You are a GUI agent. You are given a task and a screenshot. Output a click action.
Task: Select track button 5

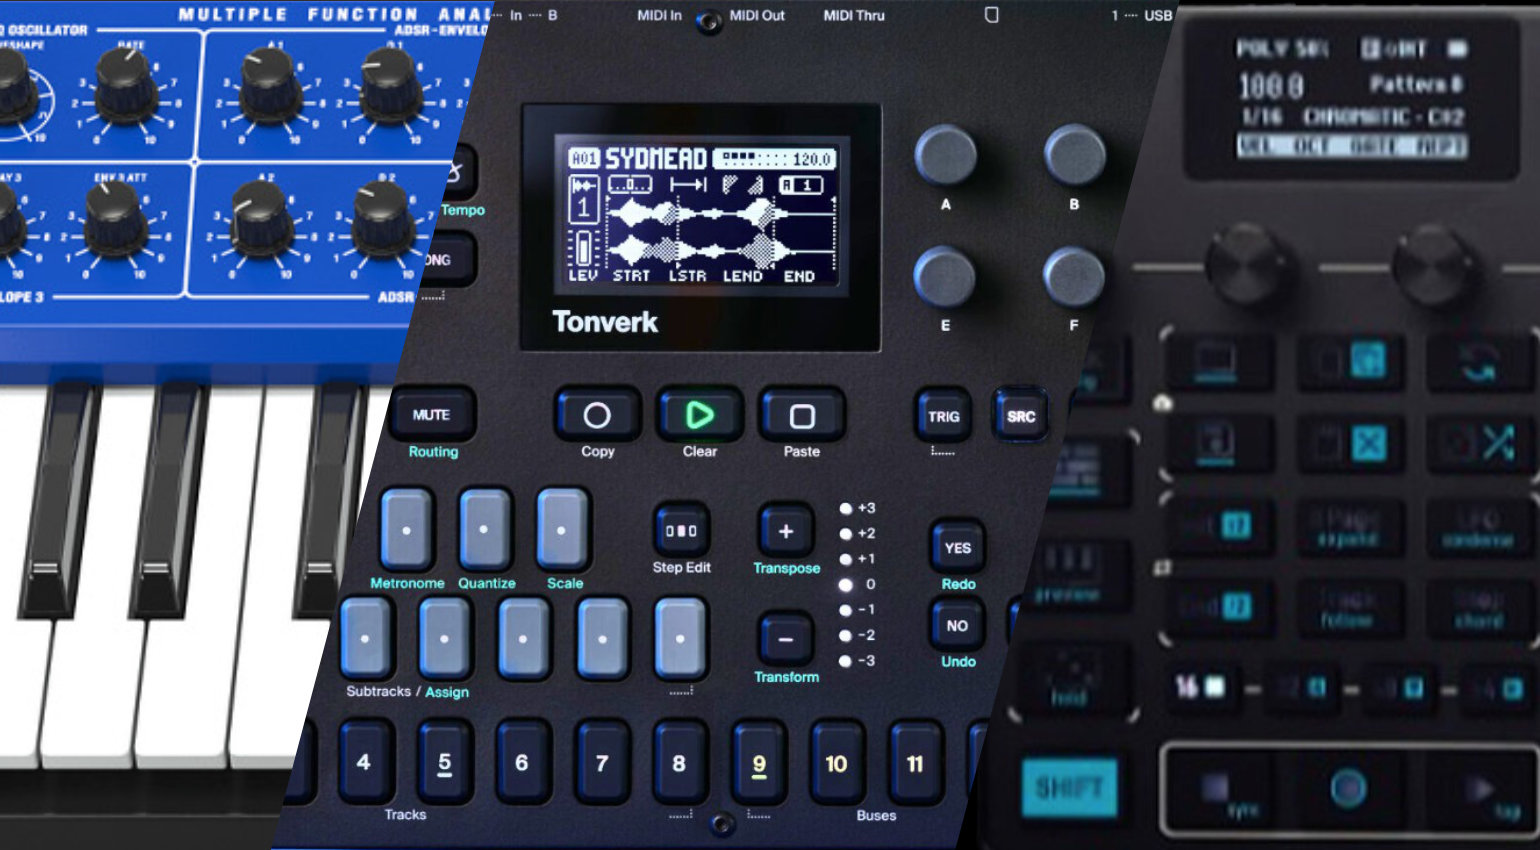coord(444,763)
